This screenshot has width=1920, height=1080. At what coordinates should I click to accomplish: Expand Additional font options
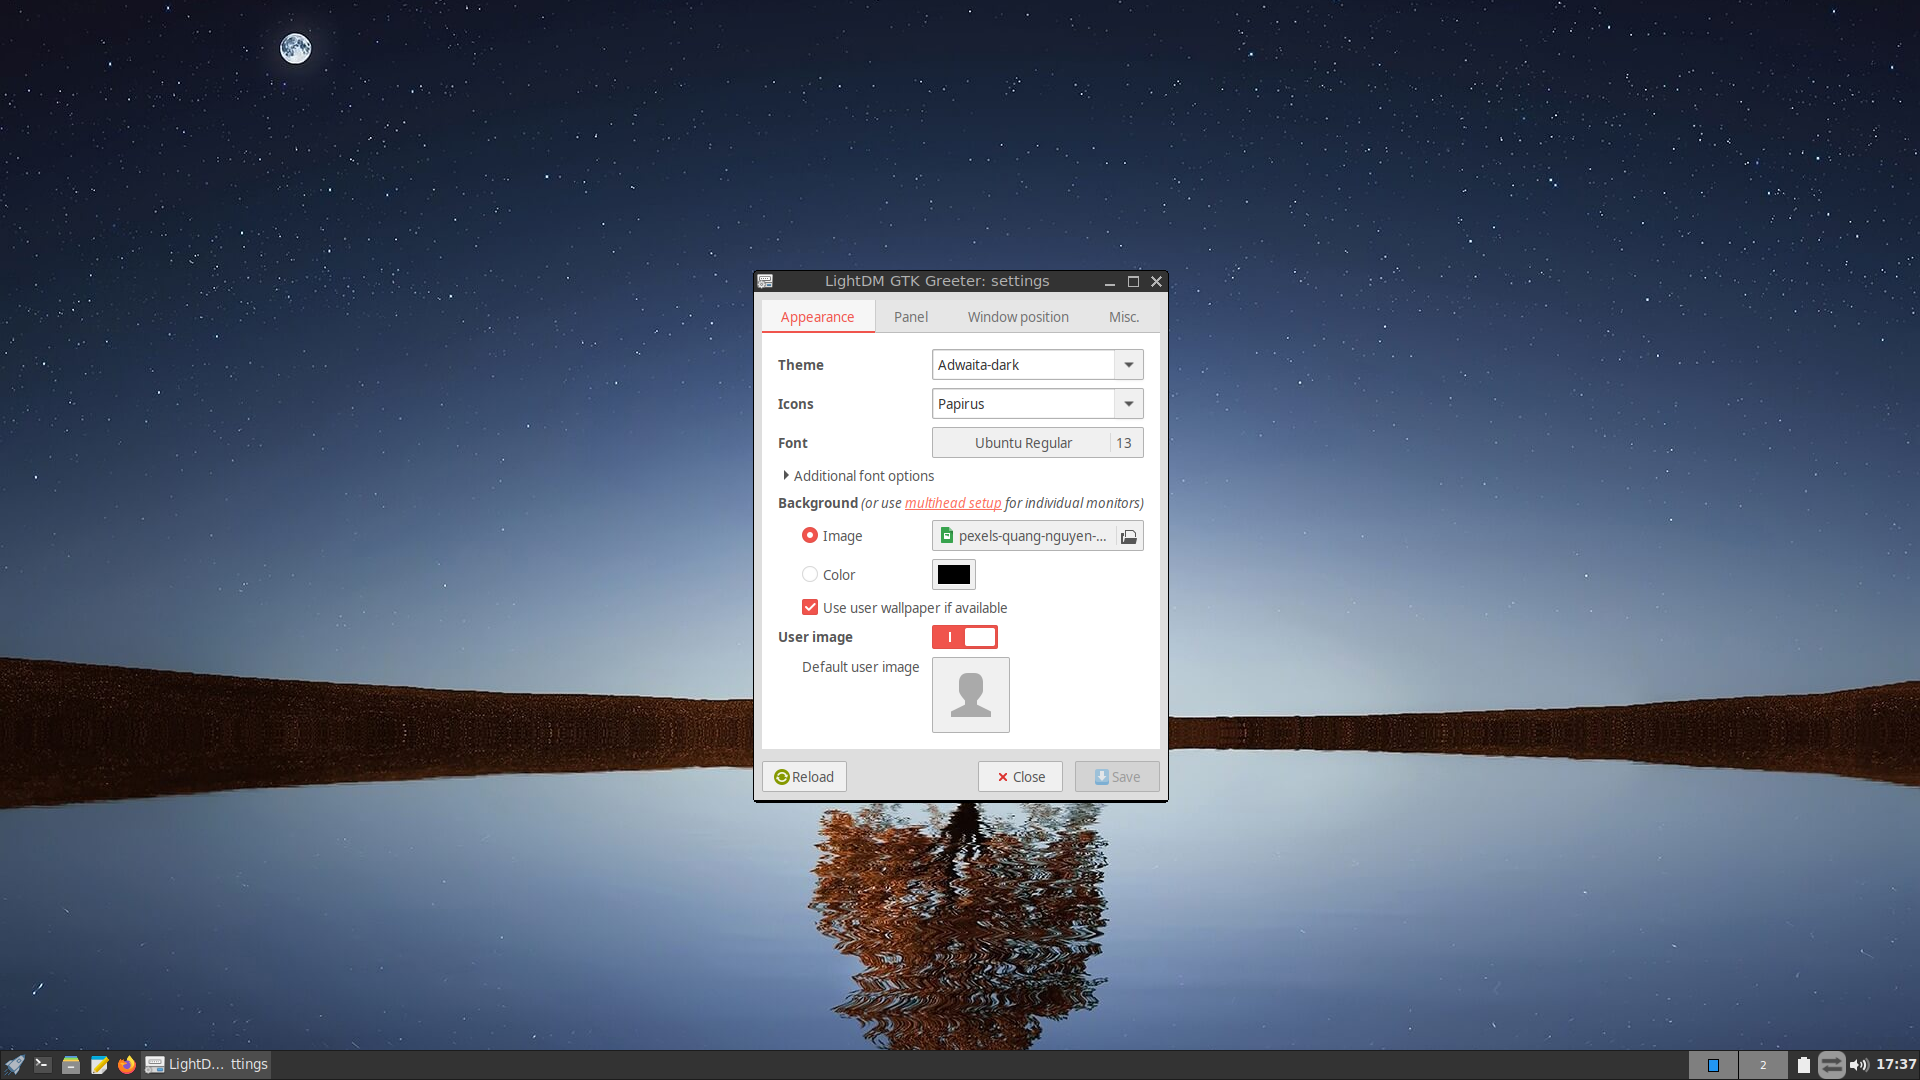[x=859, y=476]
